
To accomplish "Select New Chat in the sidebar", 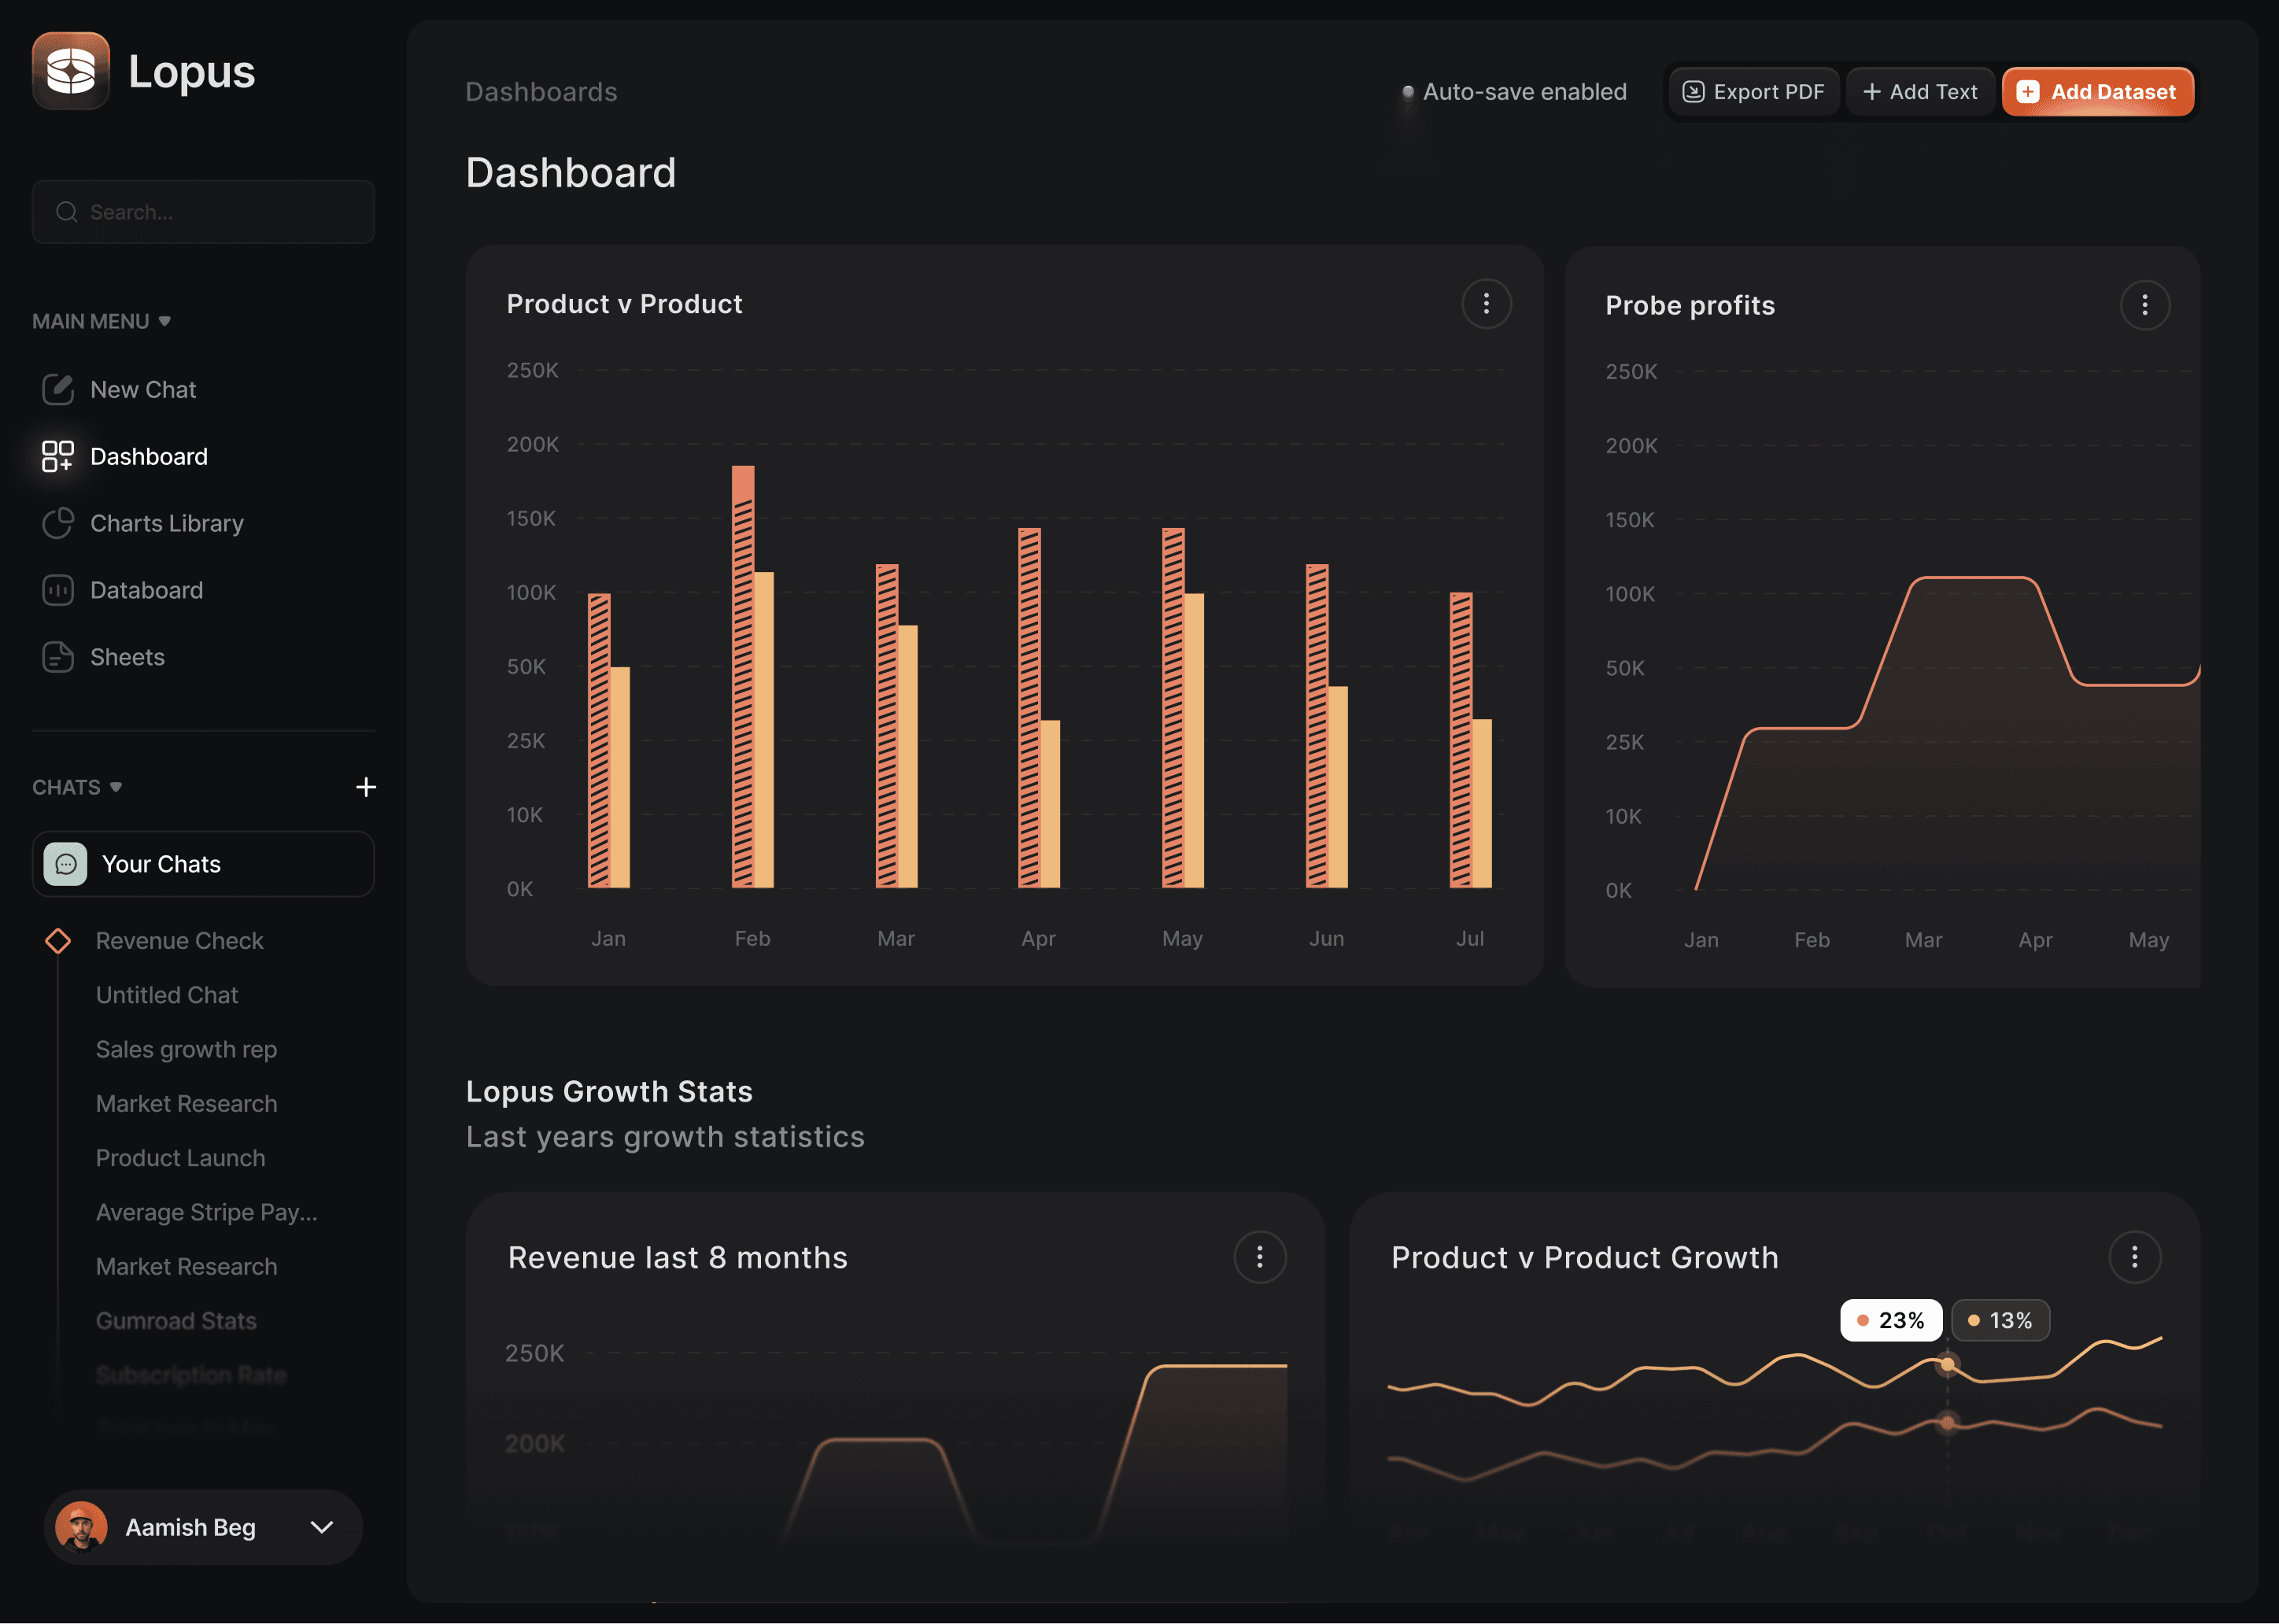I will (141, 389).
